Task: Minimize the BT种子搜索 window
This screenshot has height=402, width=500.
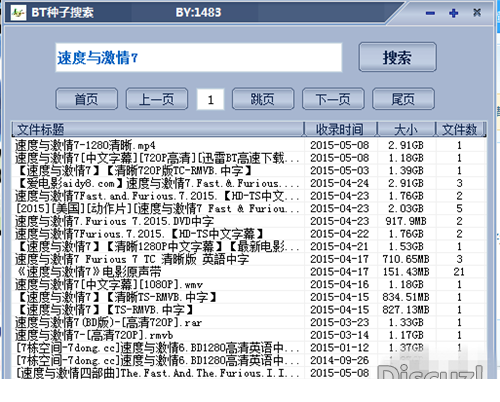Action: click(x=430, y=13)
